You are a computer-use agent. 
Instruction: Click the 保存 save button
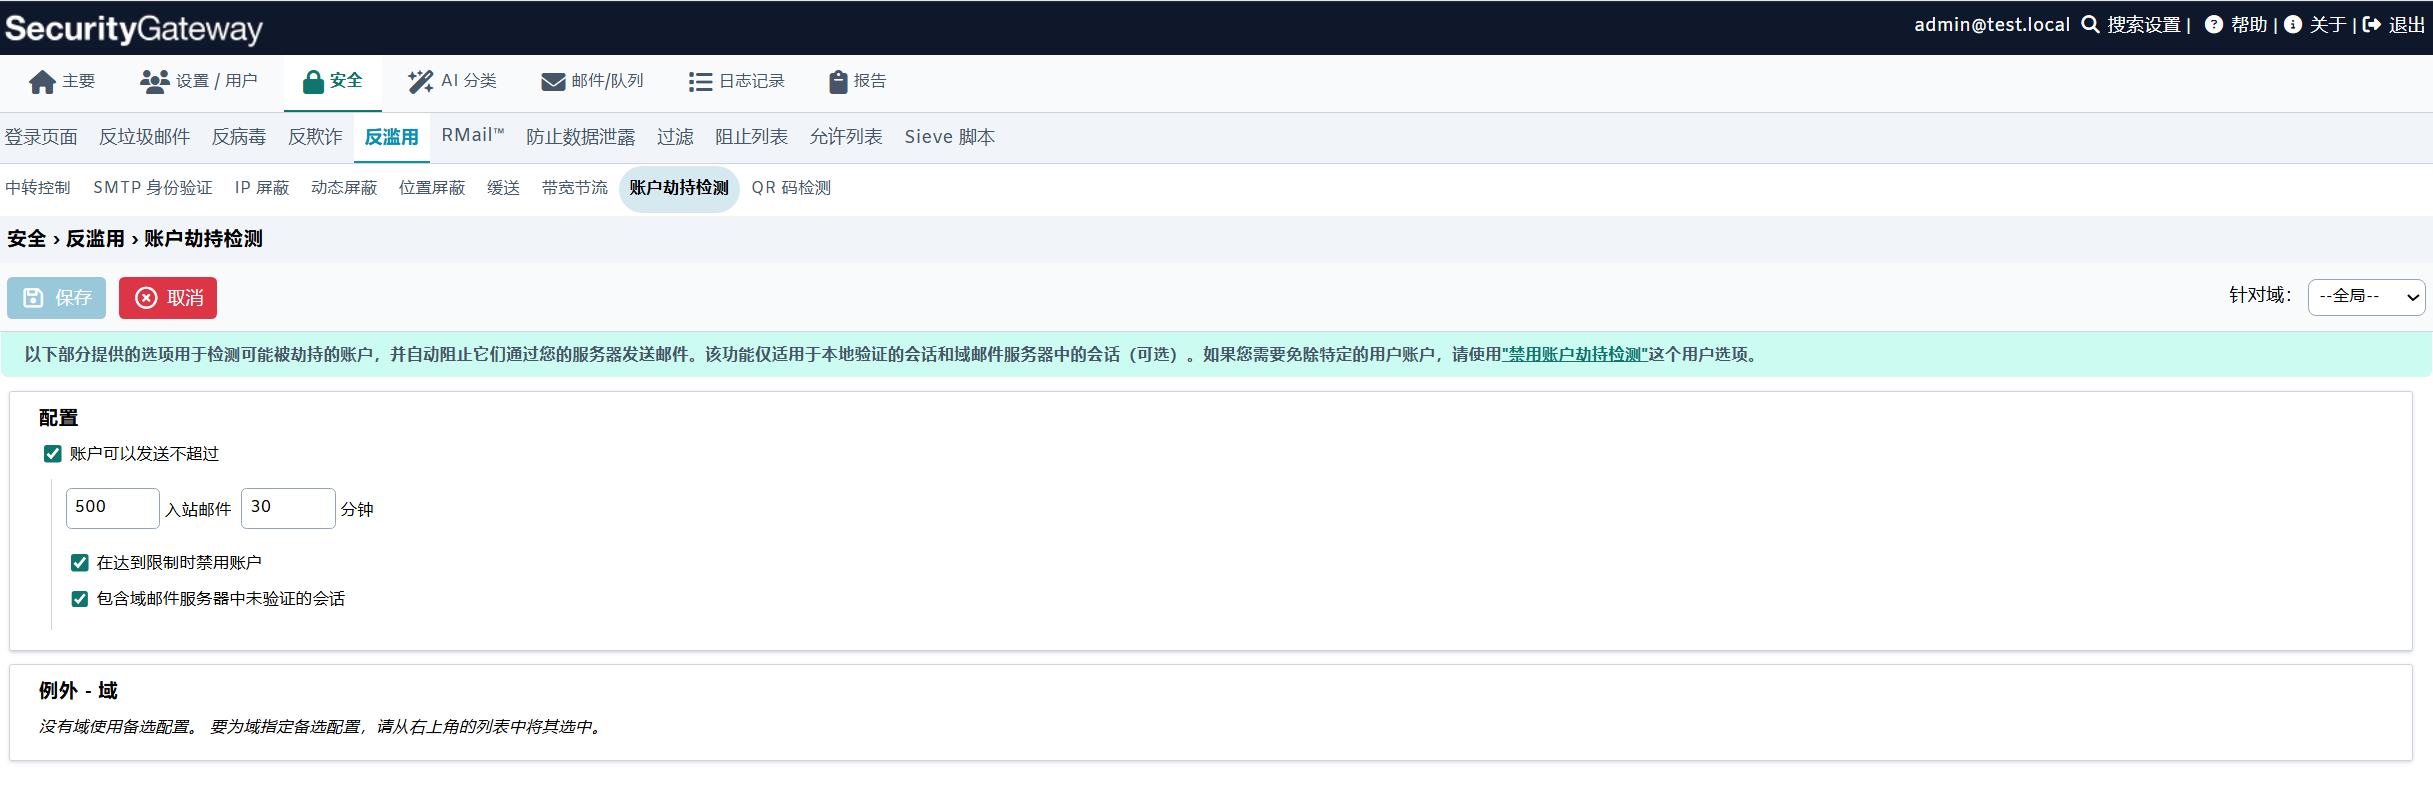[x=56, y=298]
